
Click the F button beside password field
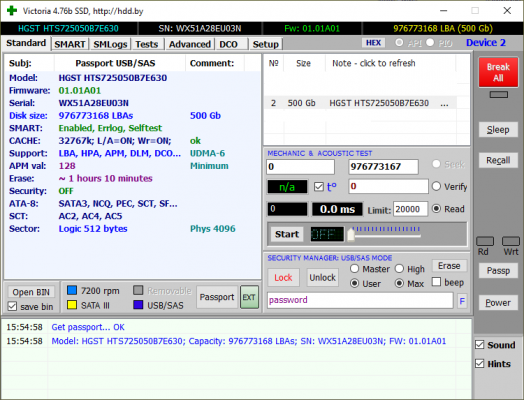462,301
